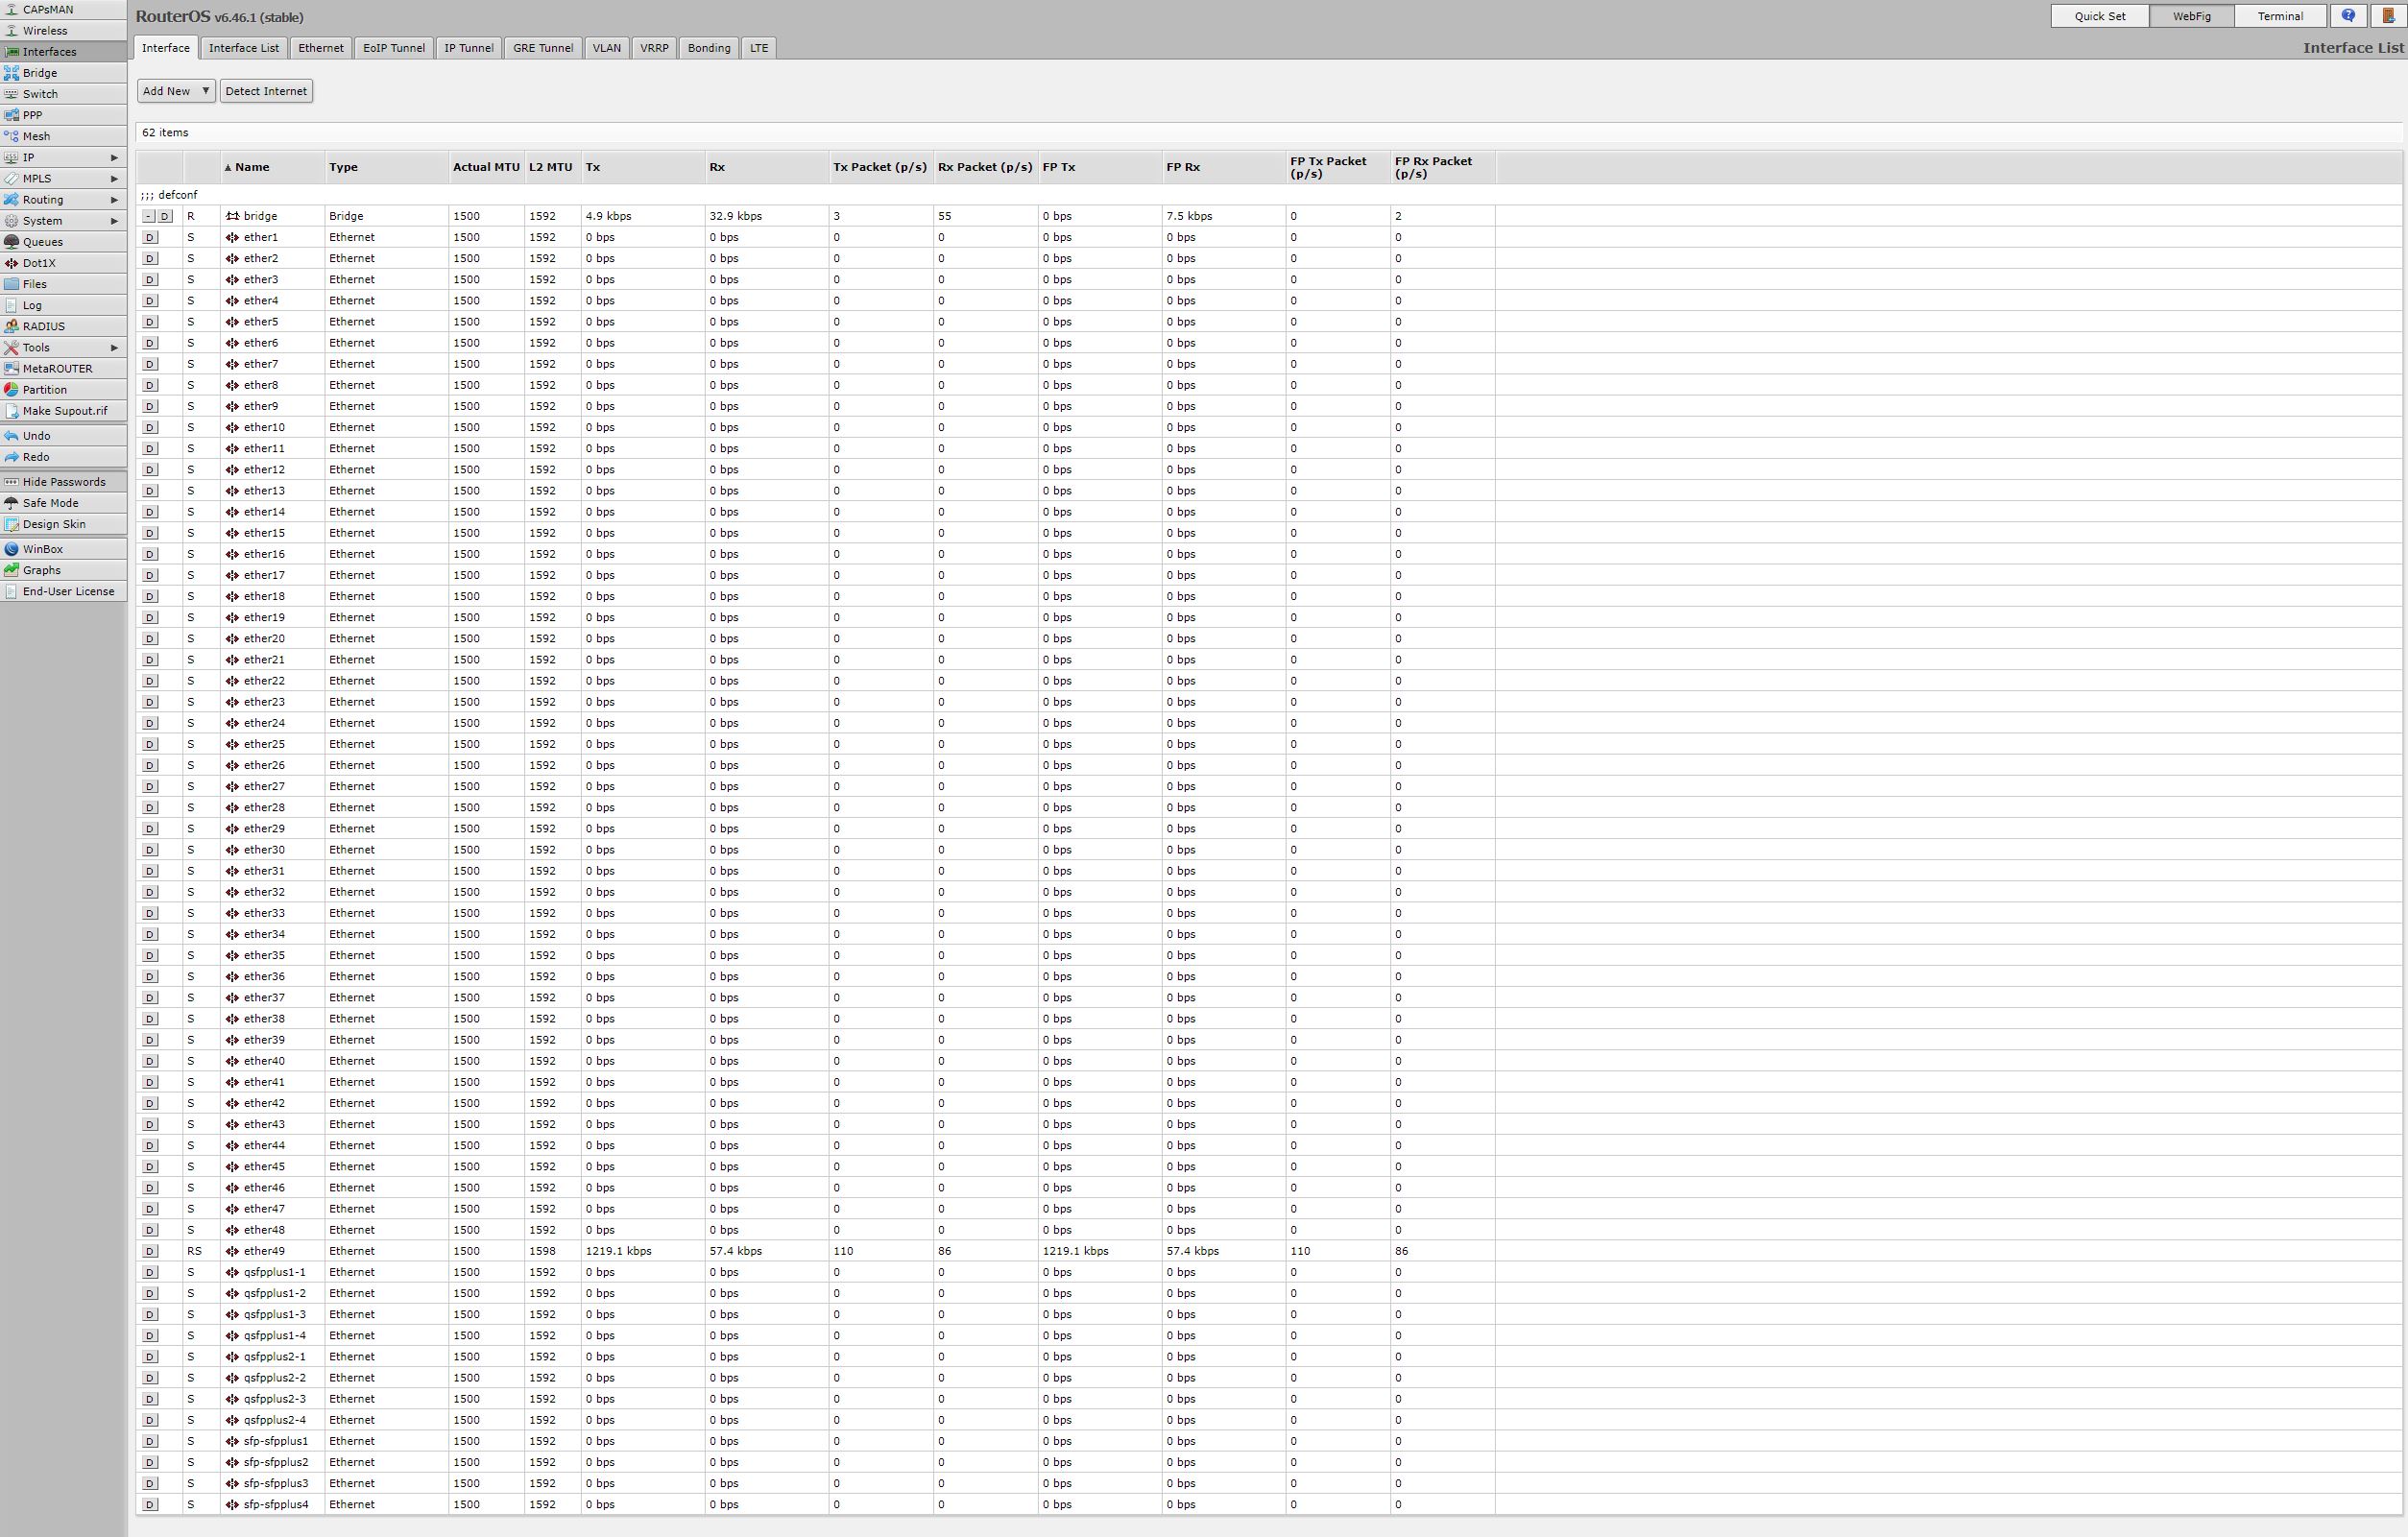Image resolution: width=2408 pixels, height=1537 pixels.
Task: Open the Bridge menu via its sidebar icon
Action: [12, 73]
